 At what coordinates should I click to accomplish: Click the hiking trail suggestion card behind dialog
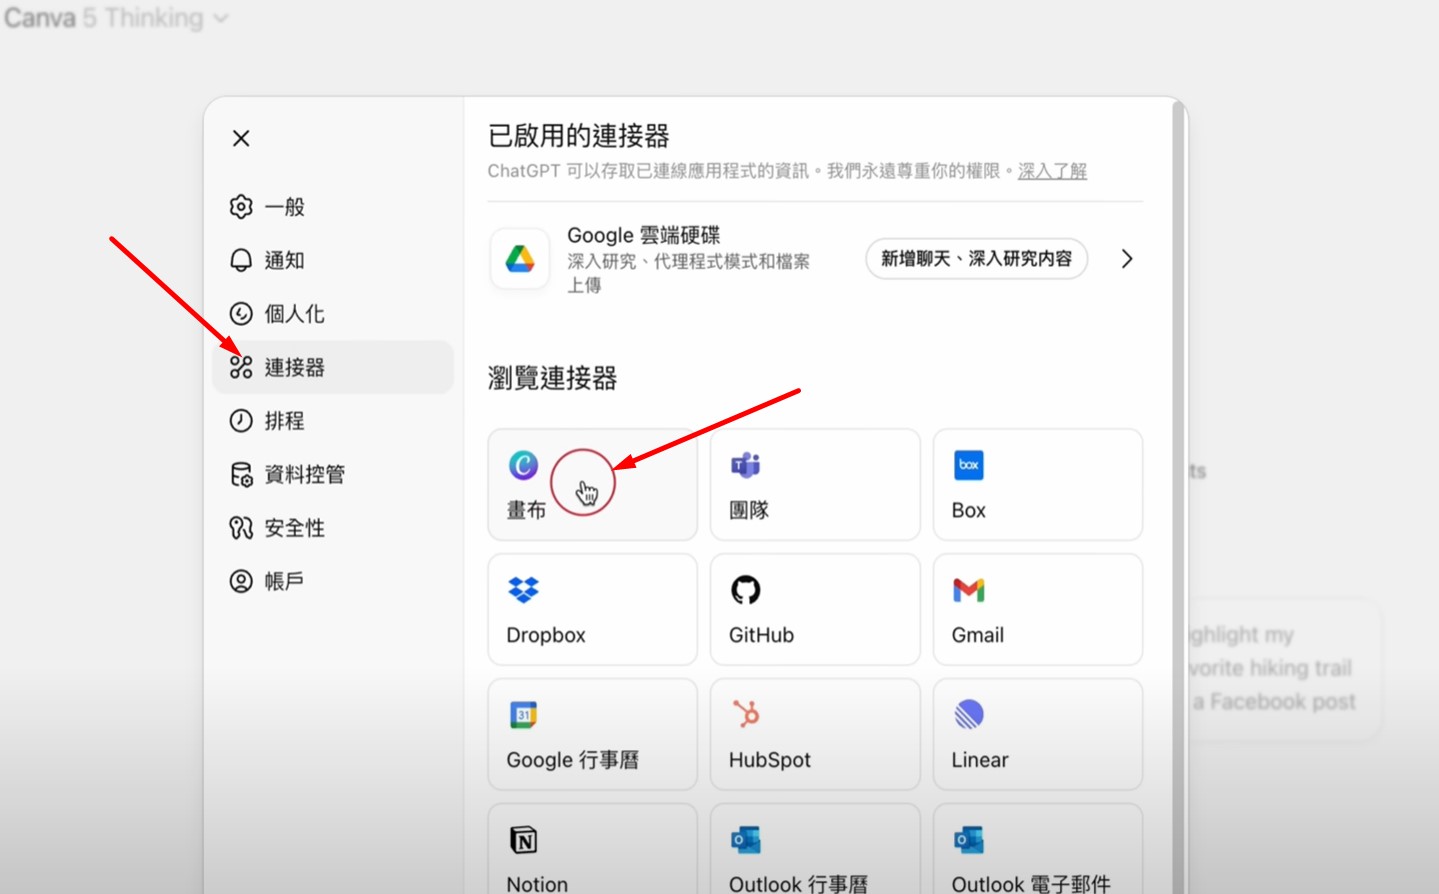point(1284,668)
